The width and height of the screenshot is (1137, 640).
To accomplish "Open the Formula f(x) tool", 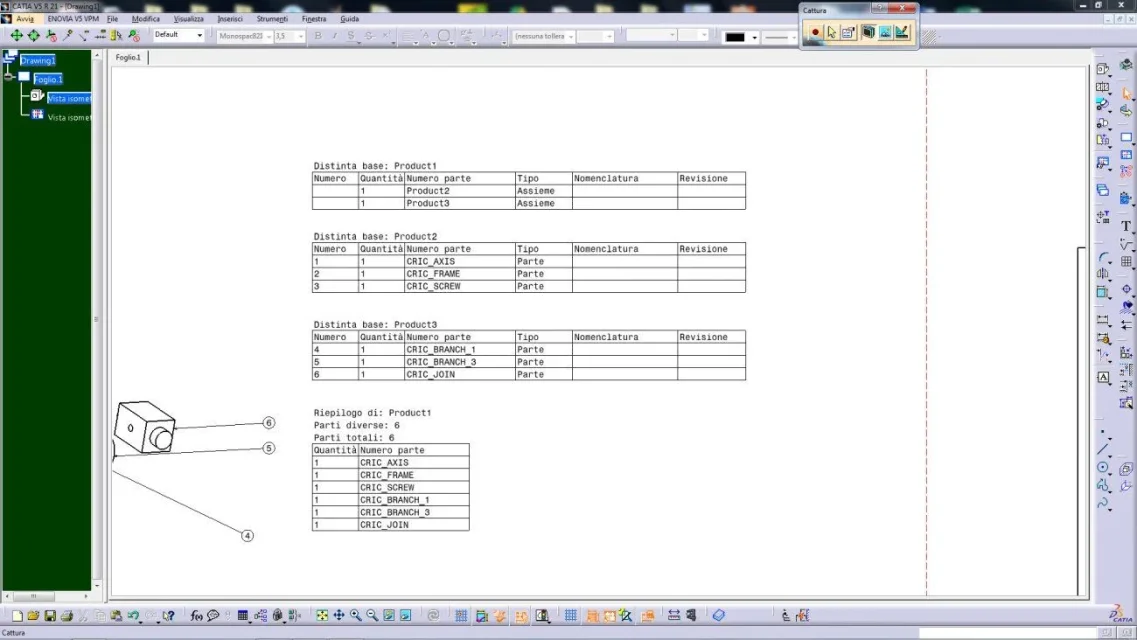I will click(x=197, y=615).
